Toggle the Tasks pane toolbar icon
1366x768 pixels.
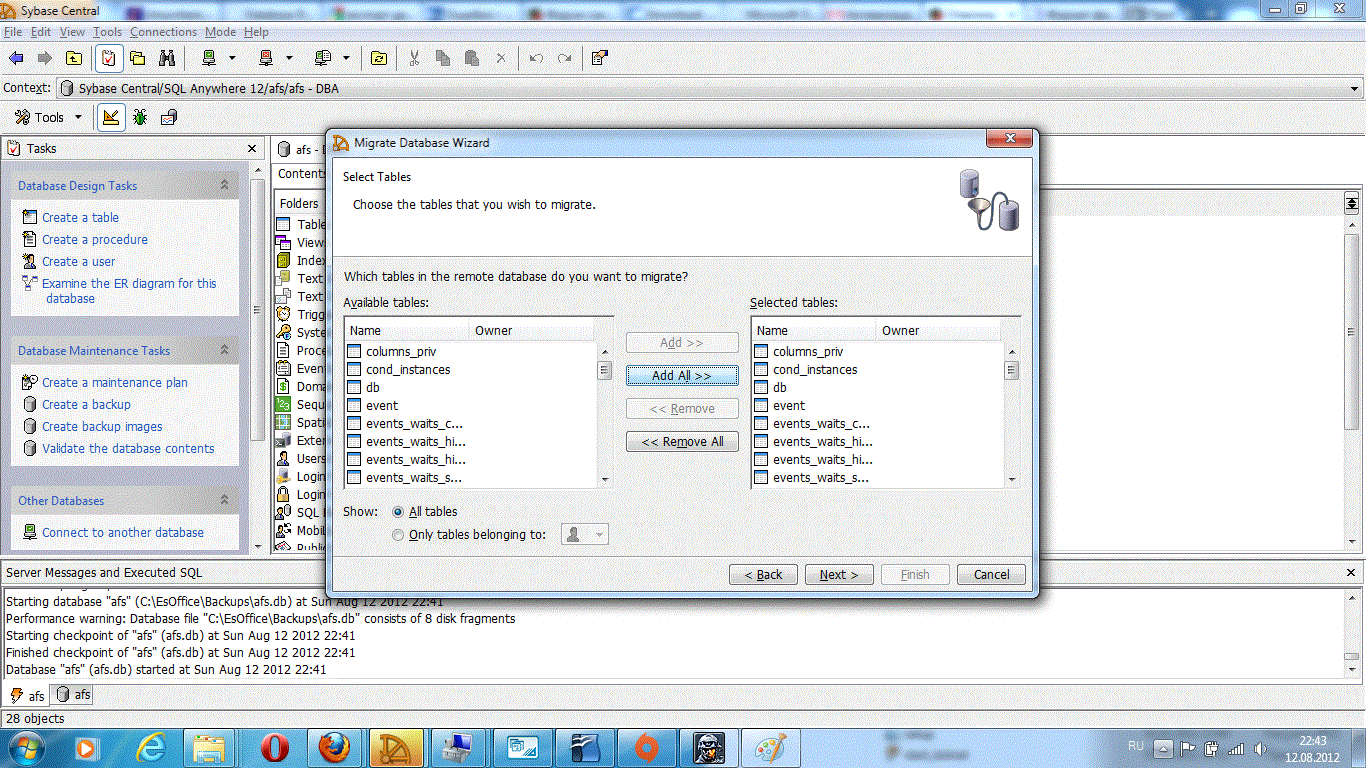108,58
